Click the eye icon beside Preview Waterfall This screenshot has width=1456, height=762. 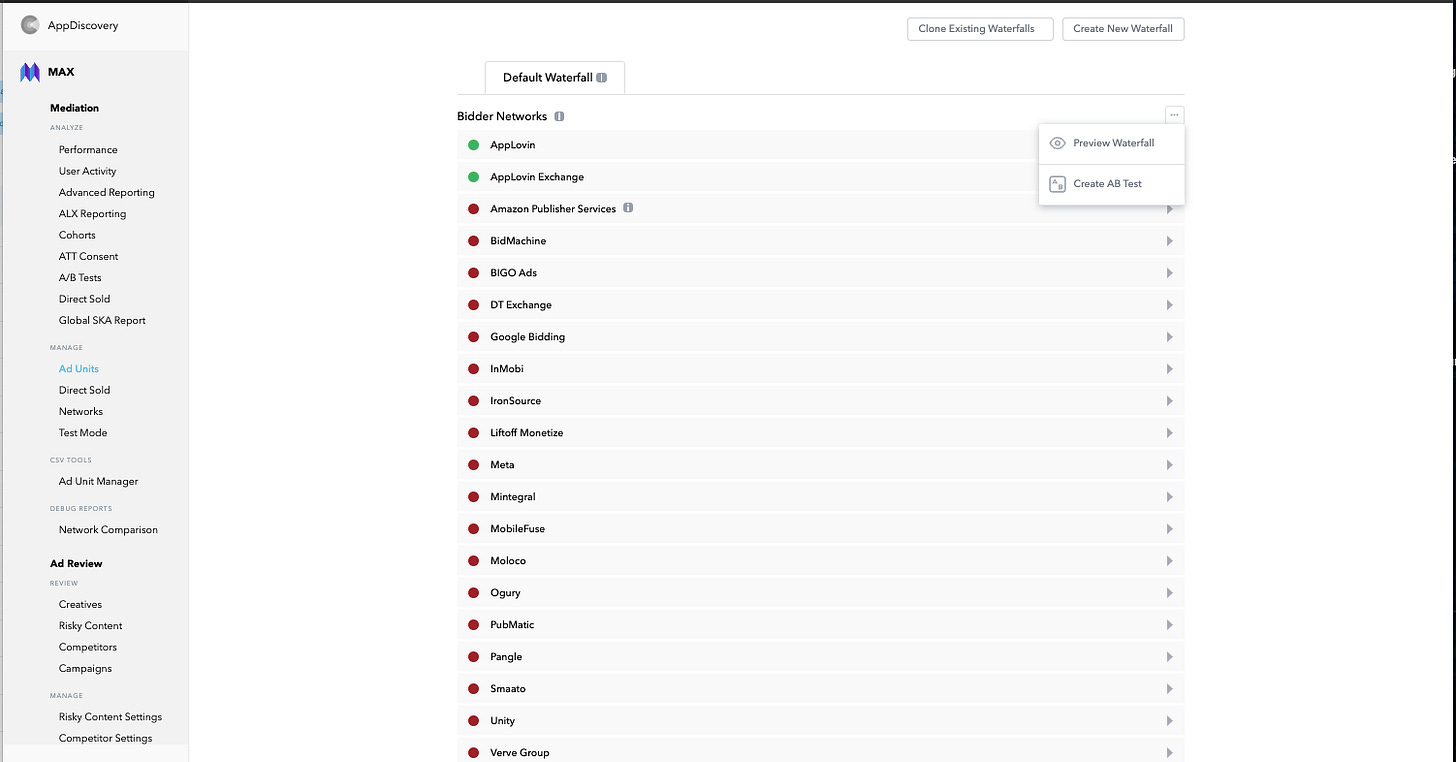click(1057, 143)
